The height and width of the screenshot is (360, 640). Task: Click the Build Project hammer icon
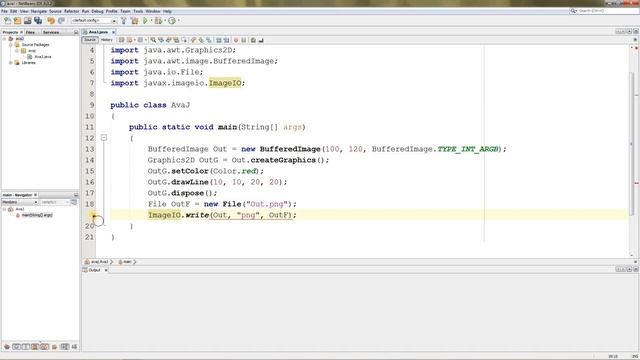pyautogui.click(x=124, y=20)
